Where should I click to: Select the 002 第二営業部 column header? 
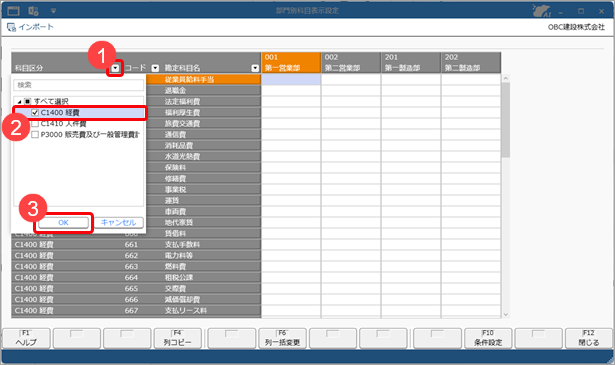[351, 63]
